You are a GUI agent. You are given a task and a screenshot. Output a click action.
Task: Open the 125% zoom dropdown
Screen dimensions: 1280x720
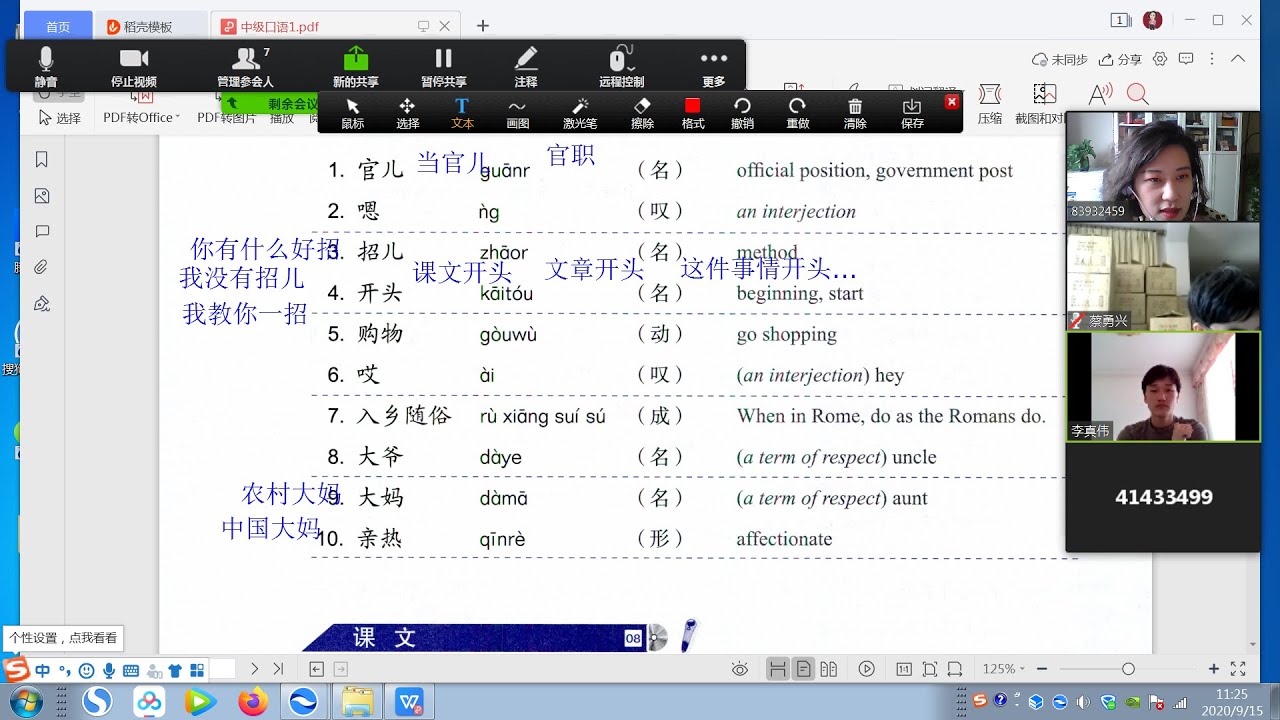tap(1003, 669)
